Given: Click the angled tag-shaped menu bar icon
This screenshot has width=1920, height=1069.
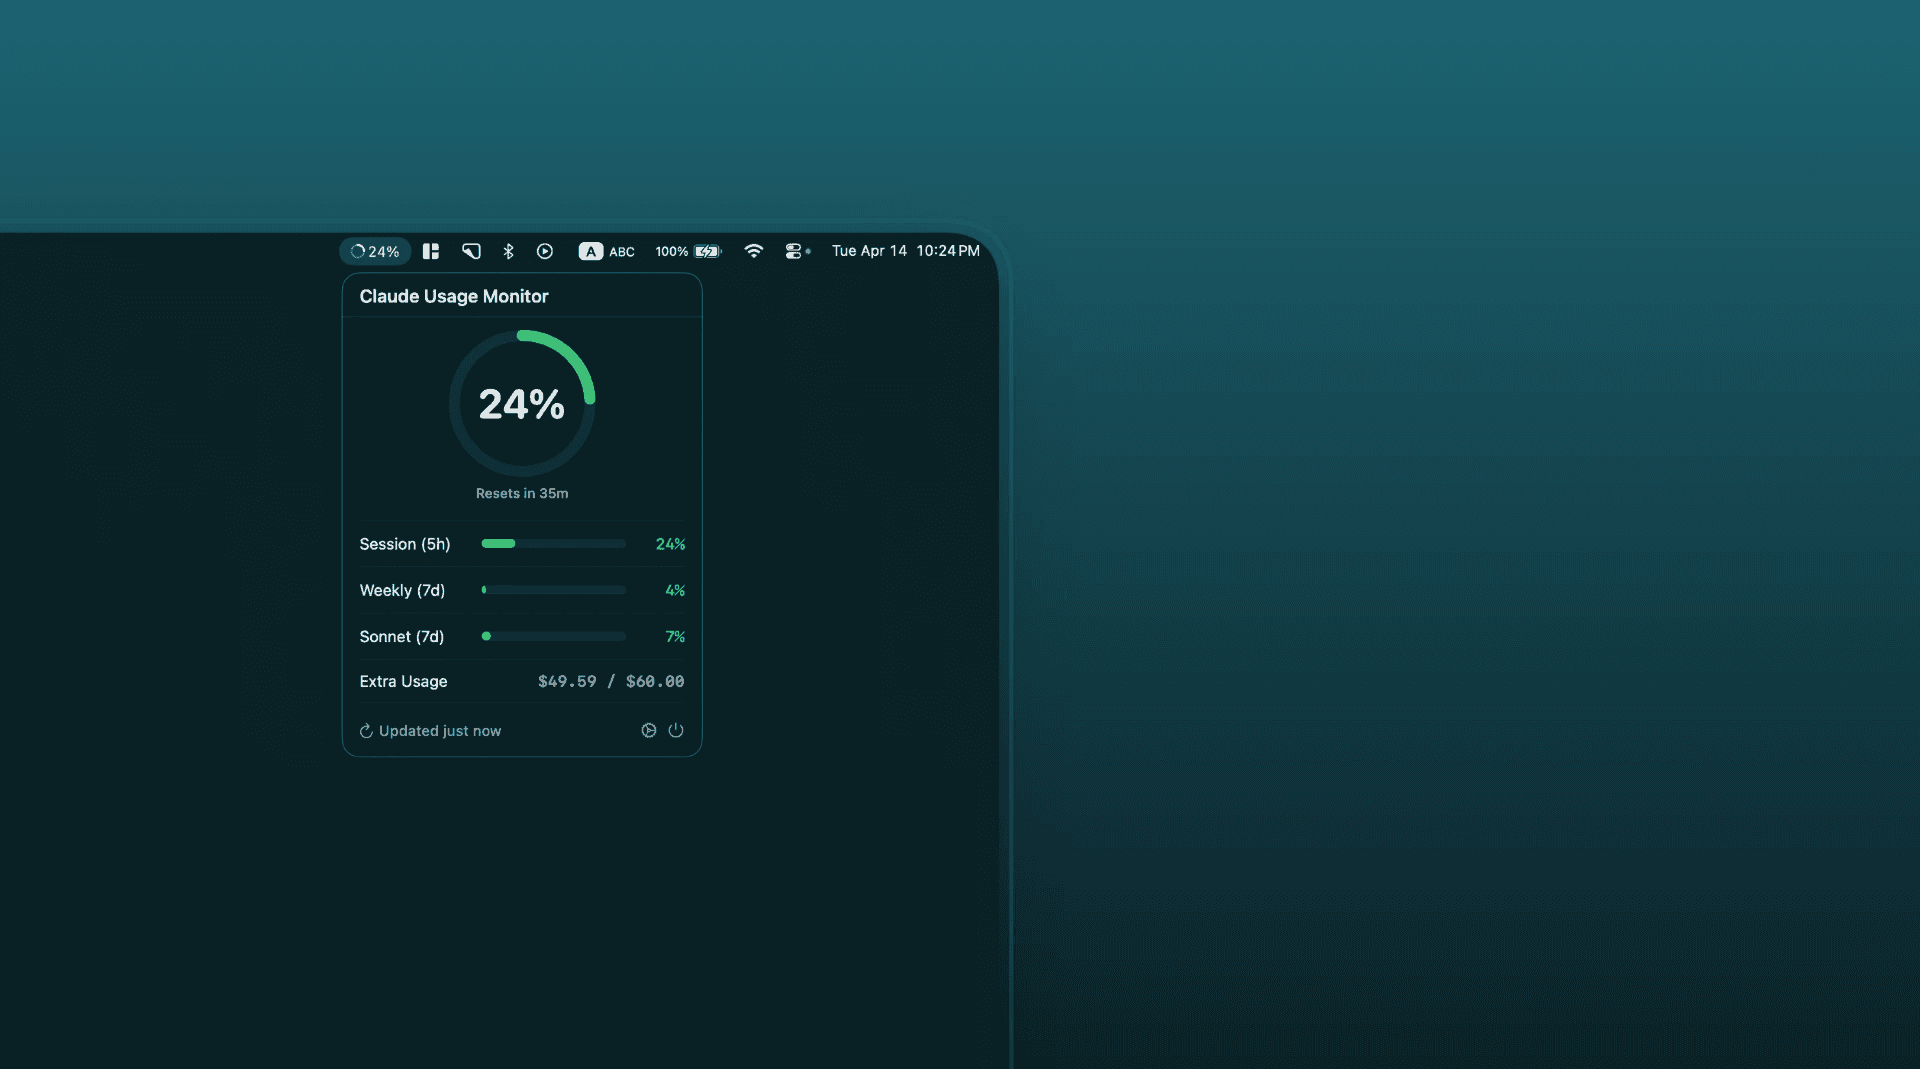Looking at the screenshot, I should 471,251.
